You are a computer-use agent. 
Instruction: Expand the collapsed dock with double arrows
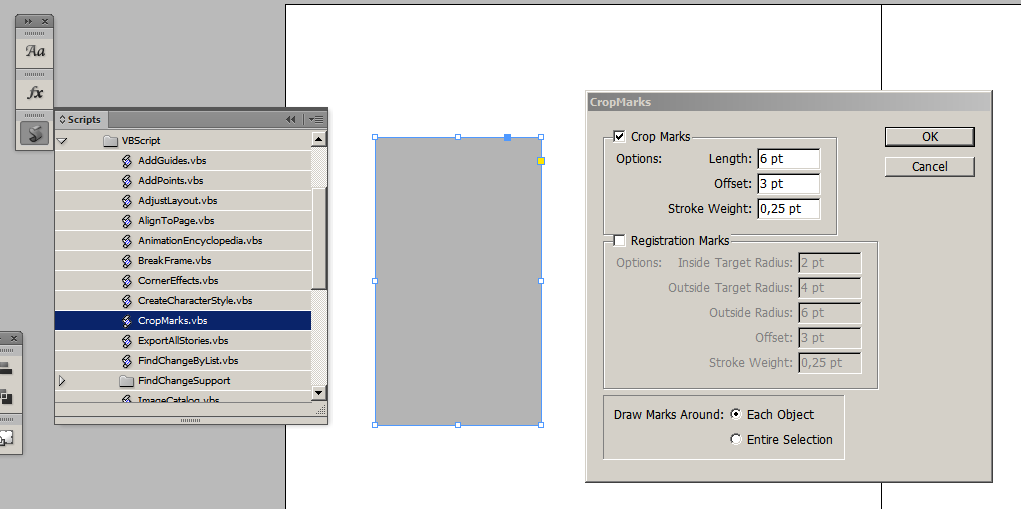point(28,21)
